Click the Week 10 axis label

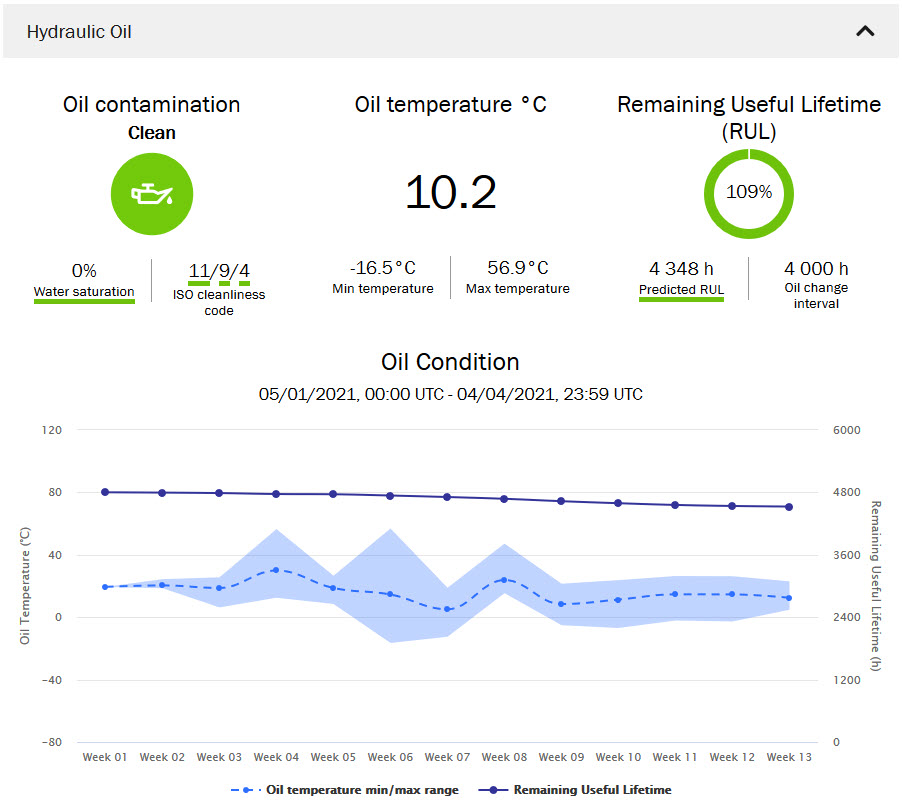click(x=618, y=757)
